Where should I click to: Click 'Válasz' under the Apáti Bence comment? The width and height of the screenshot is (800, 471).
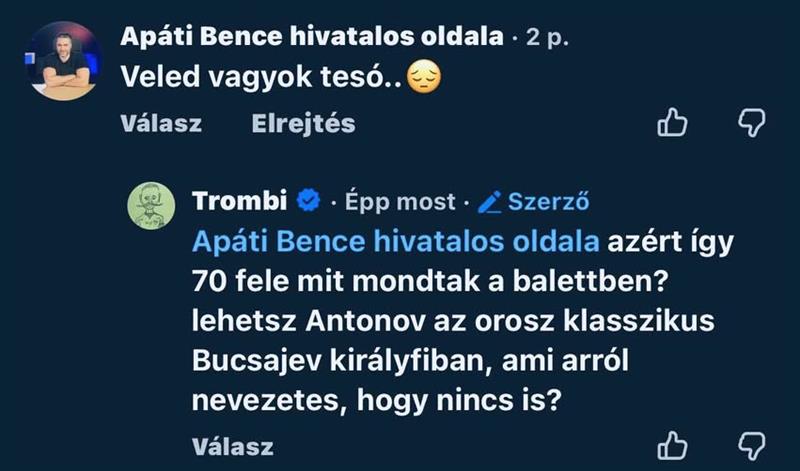point(161,124)
